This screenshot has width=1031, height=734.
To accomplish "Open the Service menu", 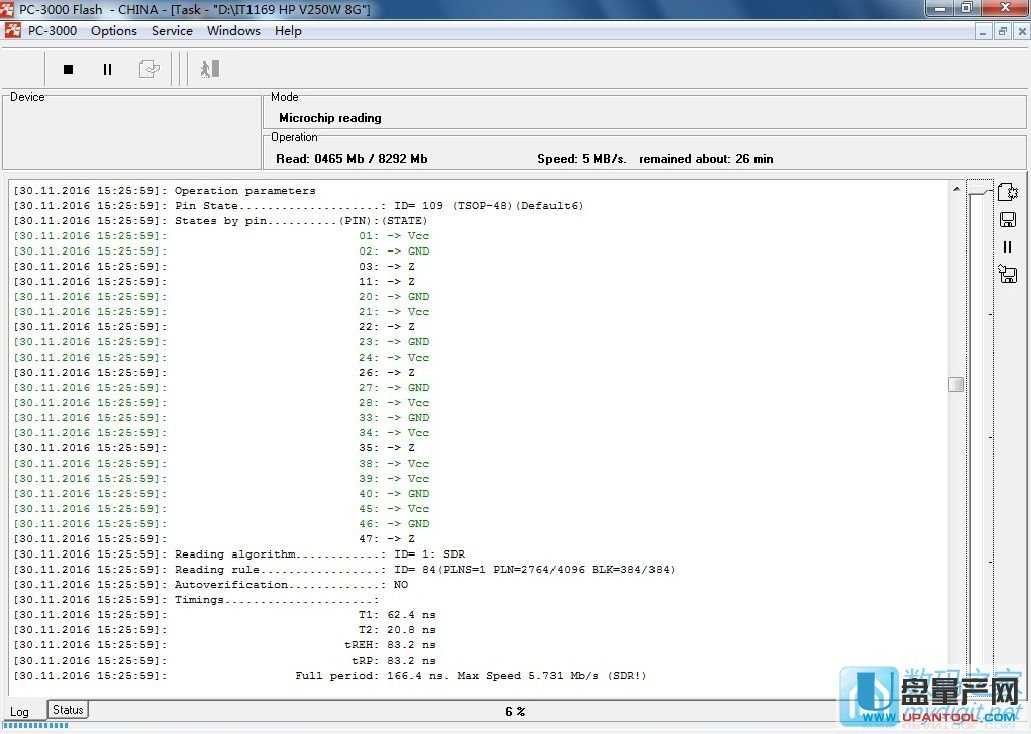I will (x=172, y=31).
